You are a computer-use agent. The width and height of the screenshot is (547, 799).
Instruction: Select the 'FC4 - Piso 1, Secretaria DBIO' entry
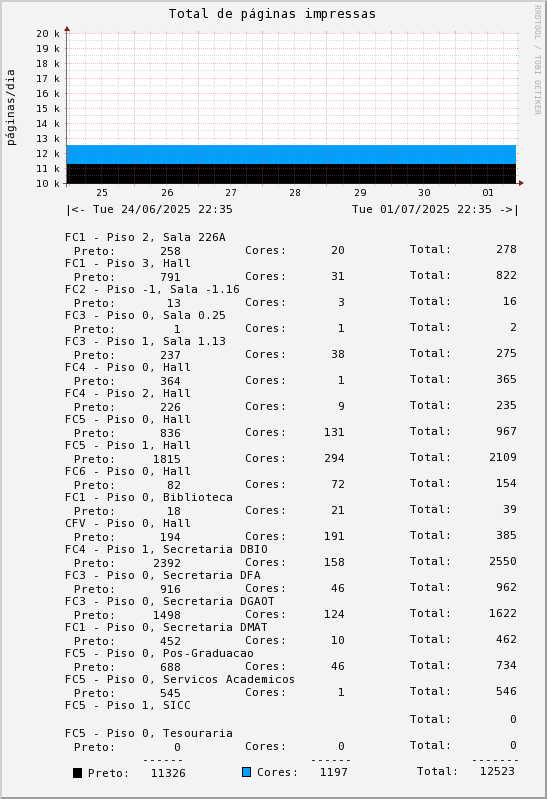[166, 549]
